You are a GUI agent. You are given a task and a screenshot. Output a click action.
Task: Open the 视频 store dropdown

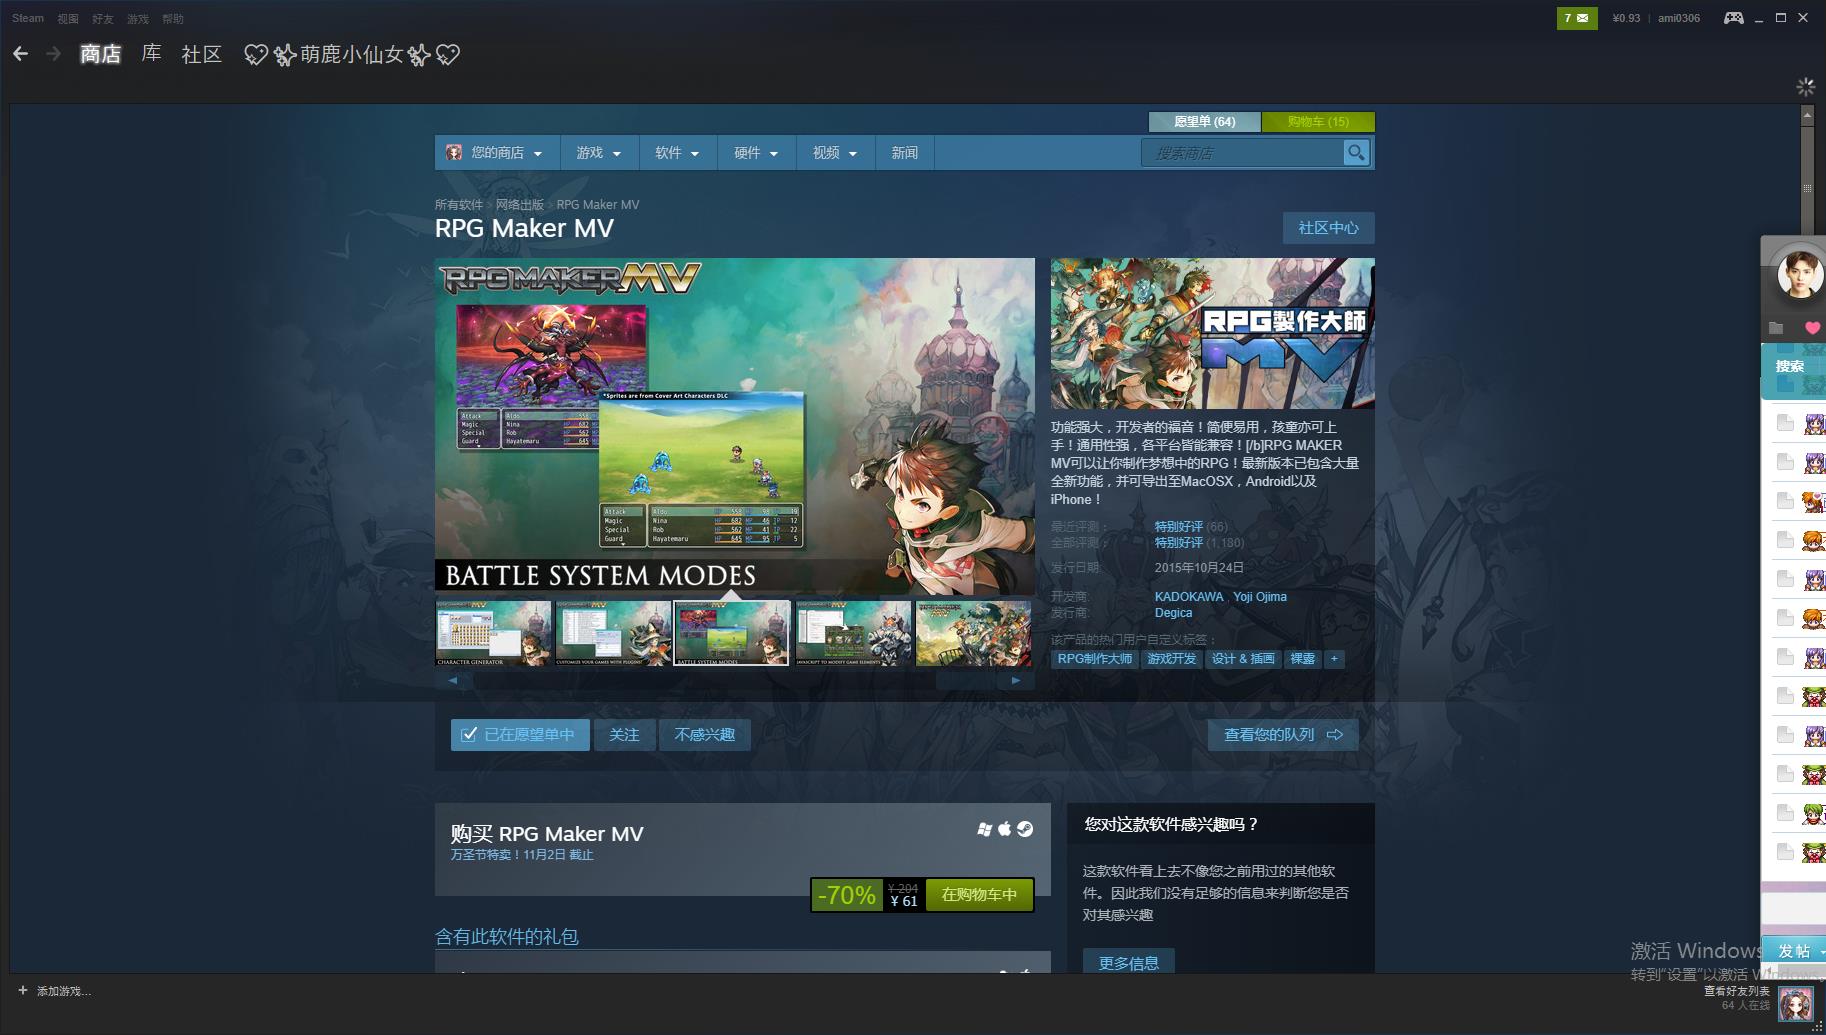[835, 153]
